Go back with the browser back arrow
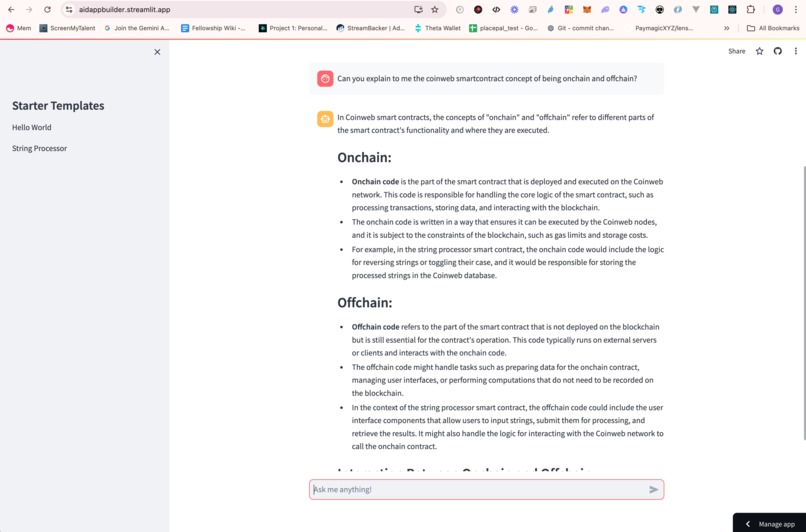The height and width of the screenshot is (532, 806). [11, 9]
